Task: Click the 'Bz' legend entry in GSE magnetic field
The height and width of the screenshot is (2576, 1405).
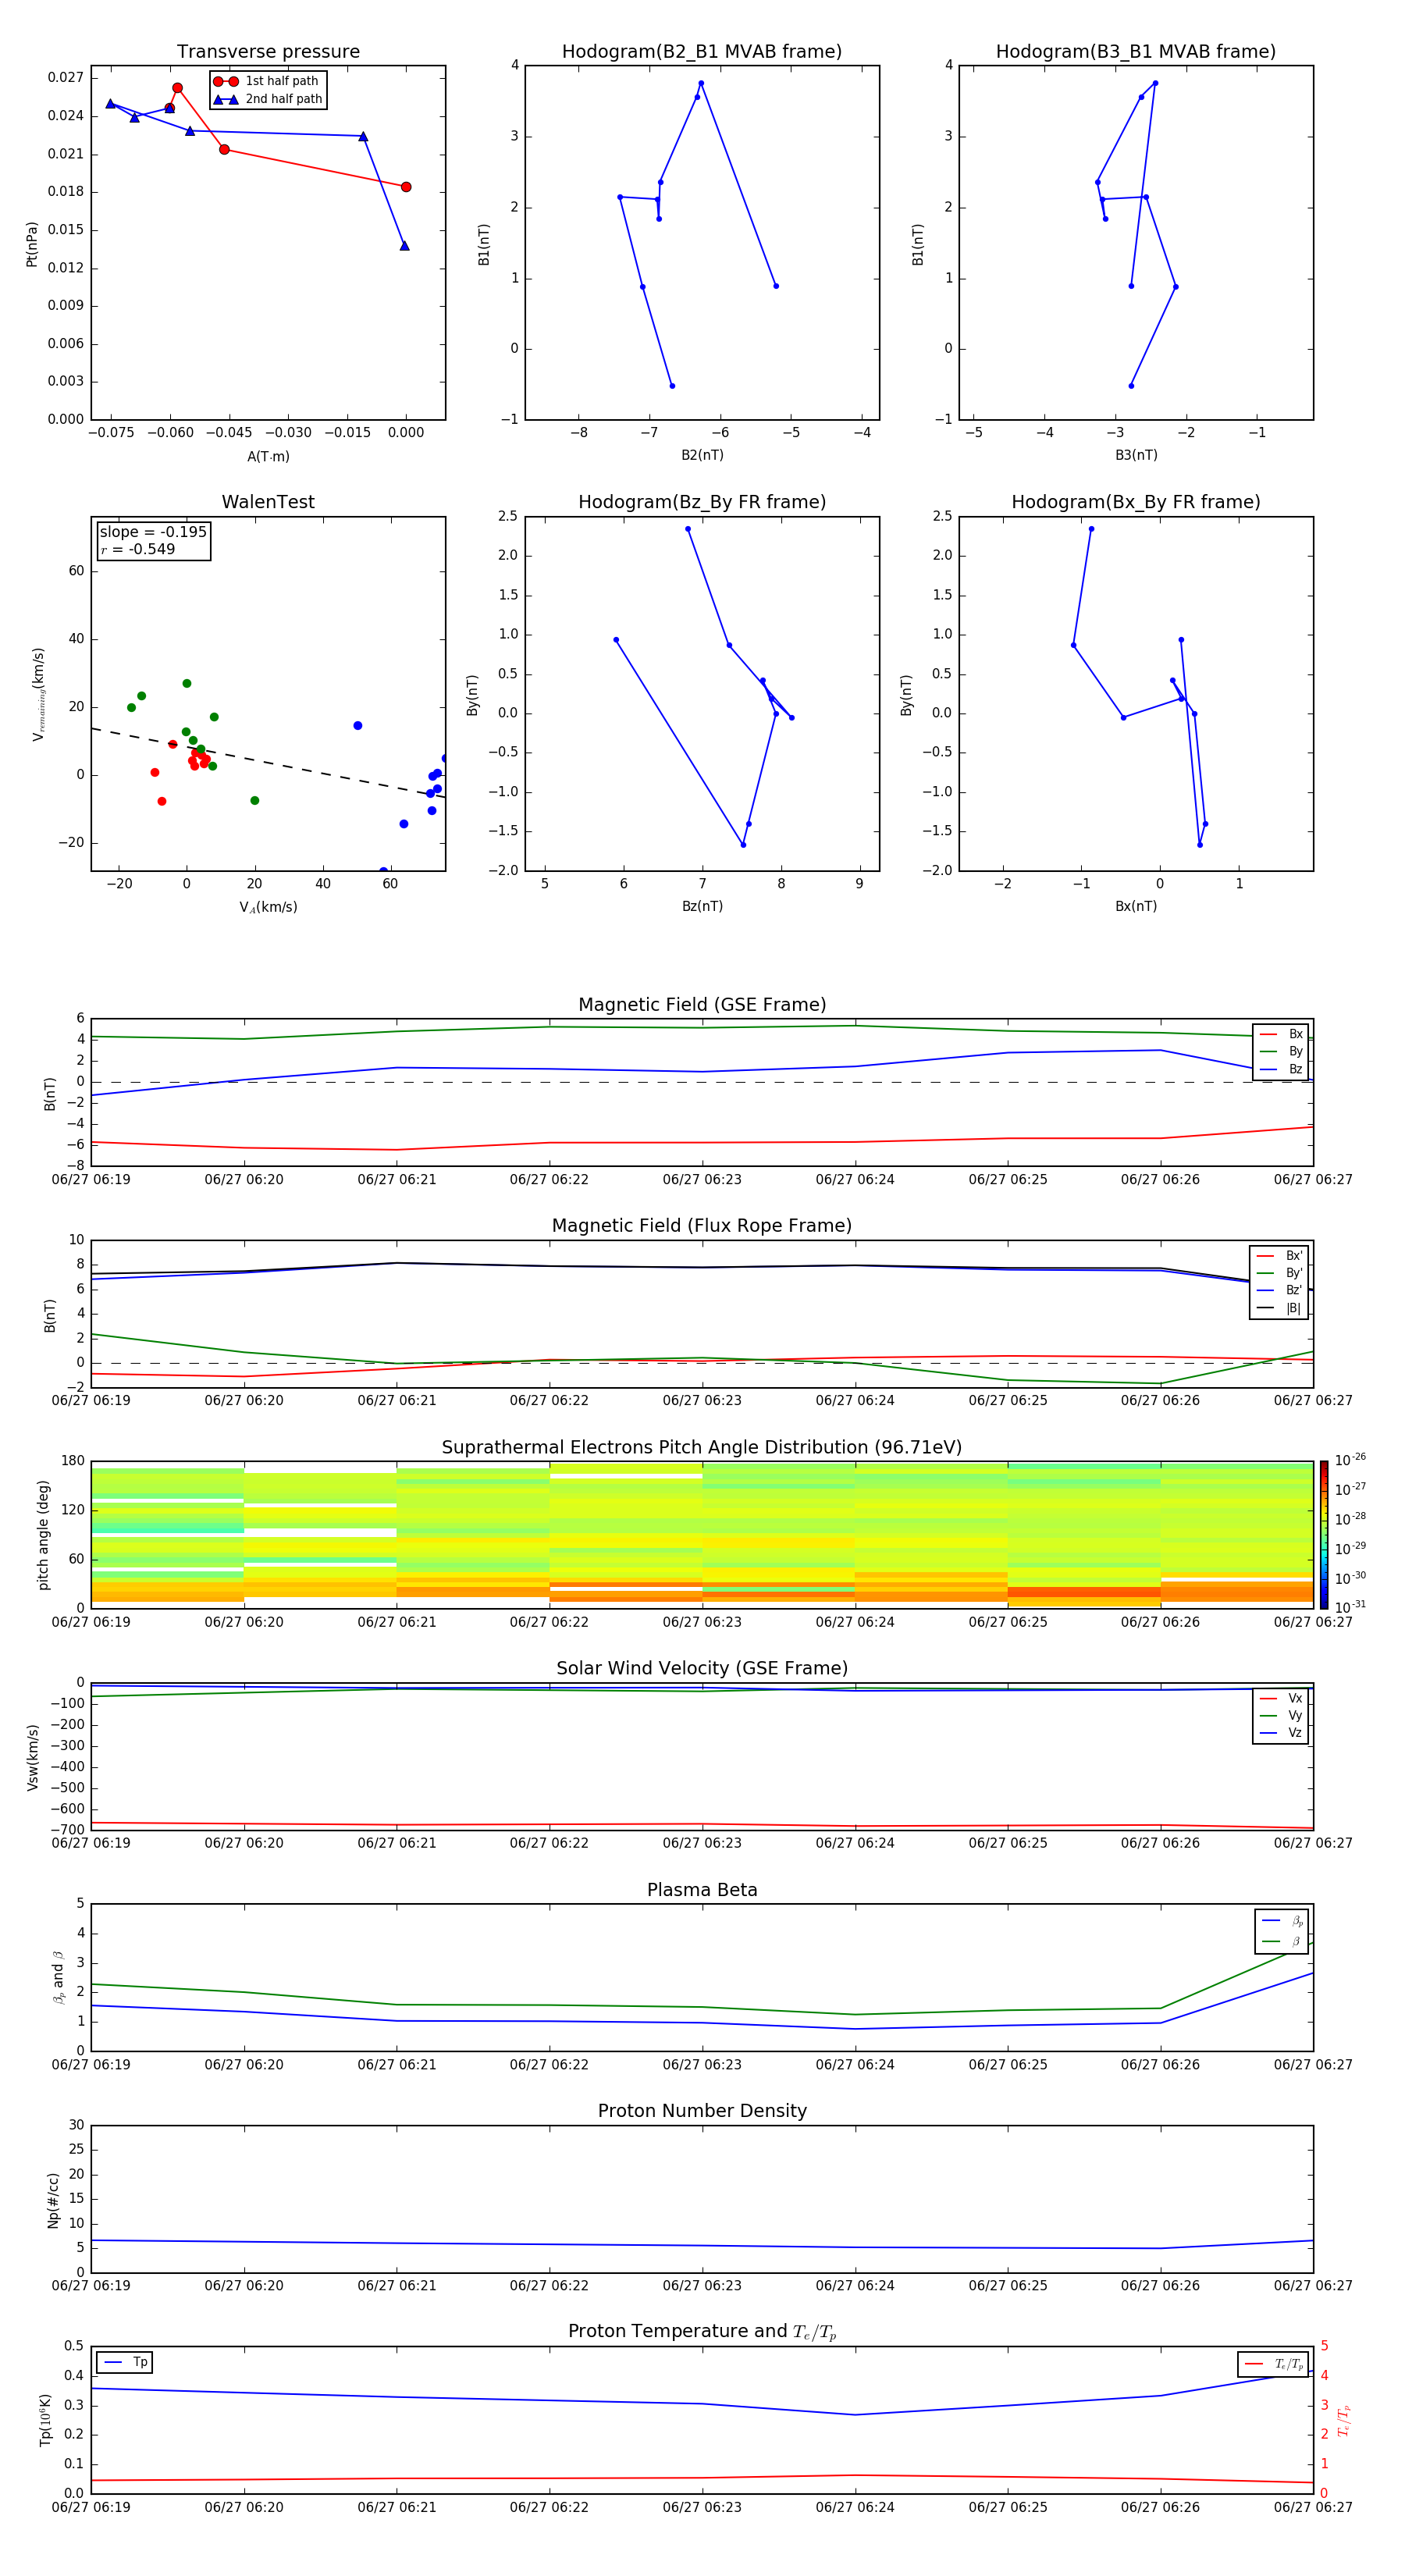Action: click(x=1281, y=1069)
